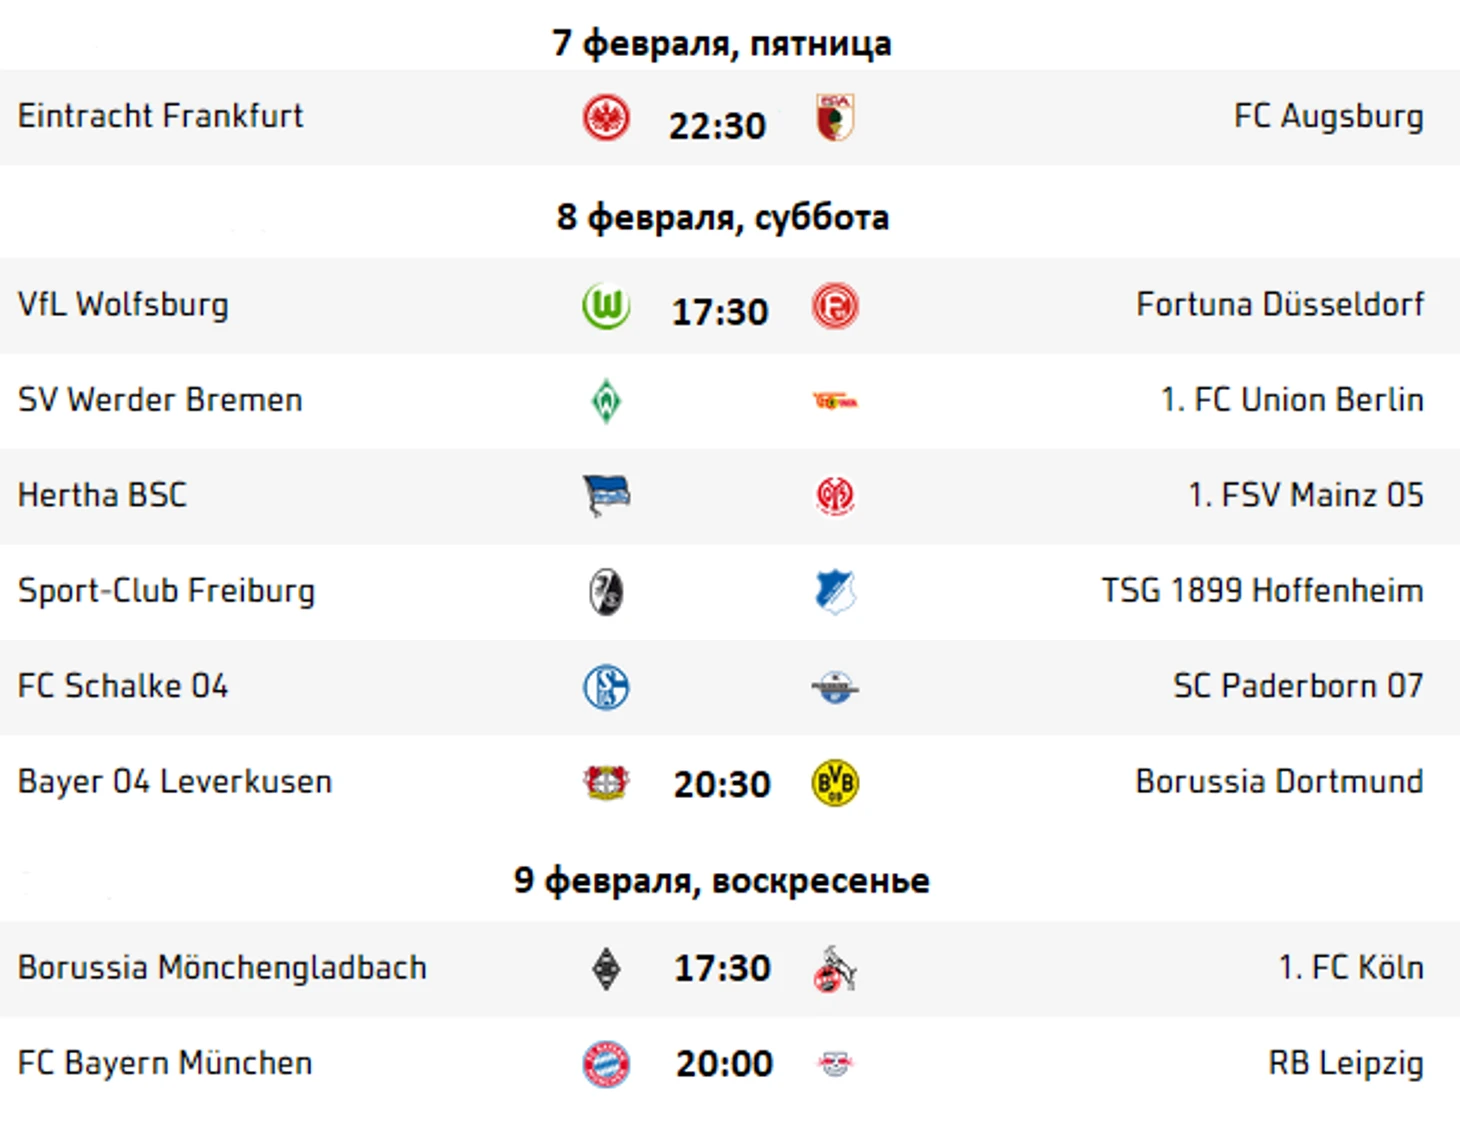Select the VfL Wolfsburg green logo
This screenshot has height=1128, width=1460.
606,306
